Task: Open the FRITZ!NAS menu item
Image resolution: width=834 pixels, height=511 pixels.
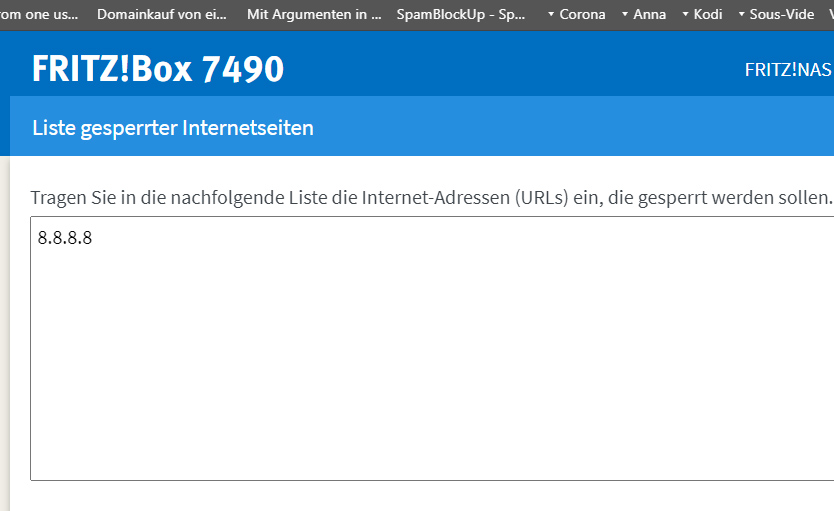Action: 788,70
